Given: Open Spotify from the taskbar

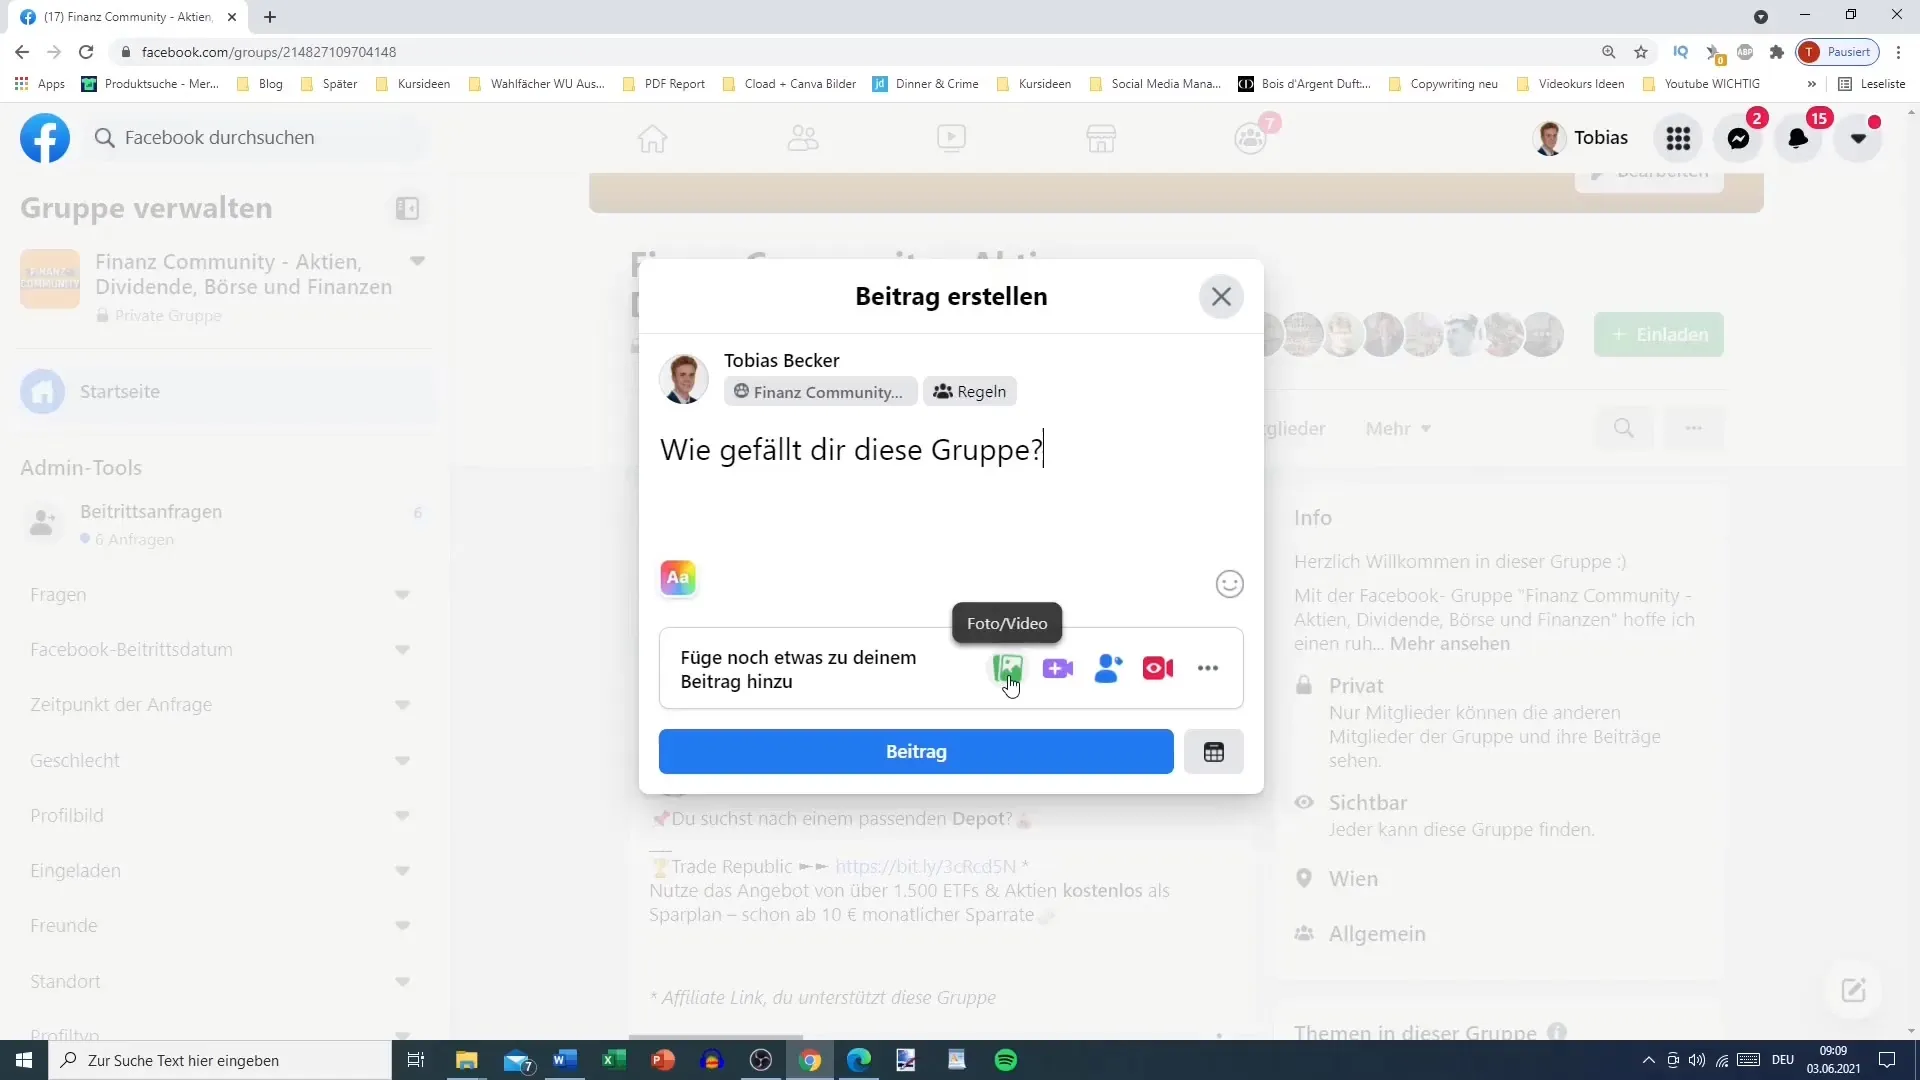Looking at the screenshot, I should pos(1006,1060).
